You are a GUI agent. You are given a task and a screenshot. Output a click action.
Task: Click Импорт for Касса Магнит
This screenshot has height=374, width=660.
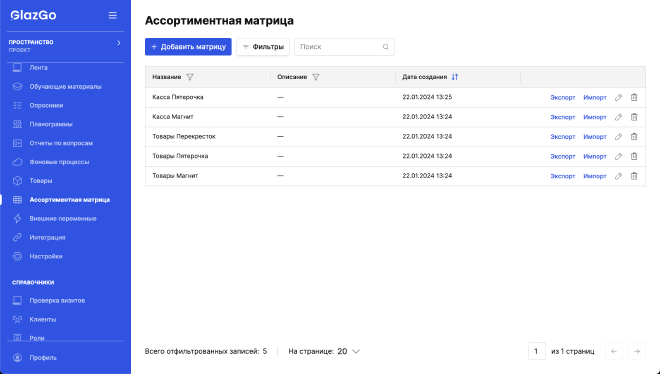click(595, 117)
